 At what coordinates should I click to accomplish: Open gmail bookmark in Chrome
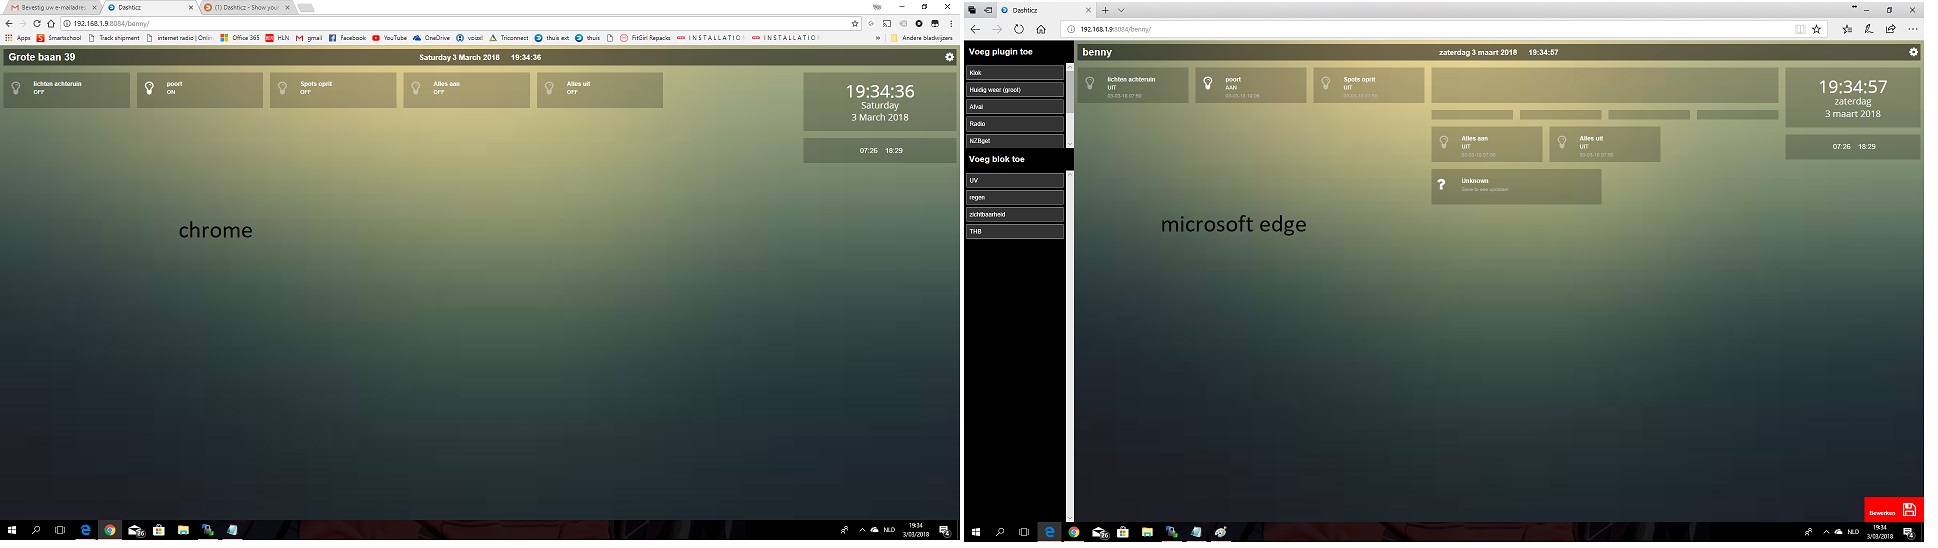click(x=309, y=38)
